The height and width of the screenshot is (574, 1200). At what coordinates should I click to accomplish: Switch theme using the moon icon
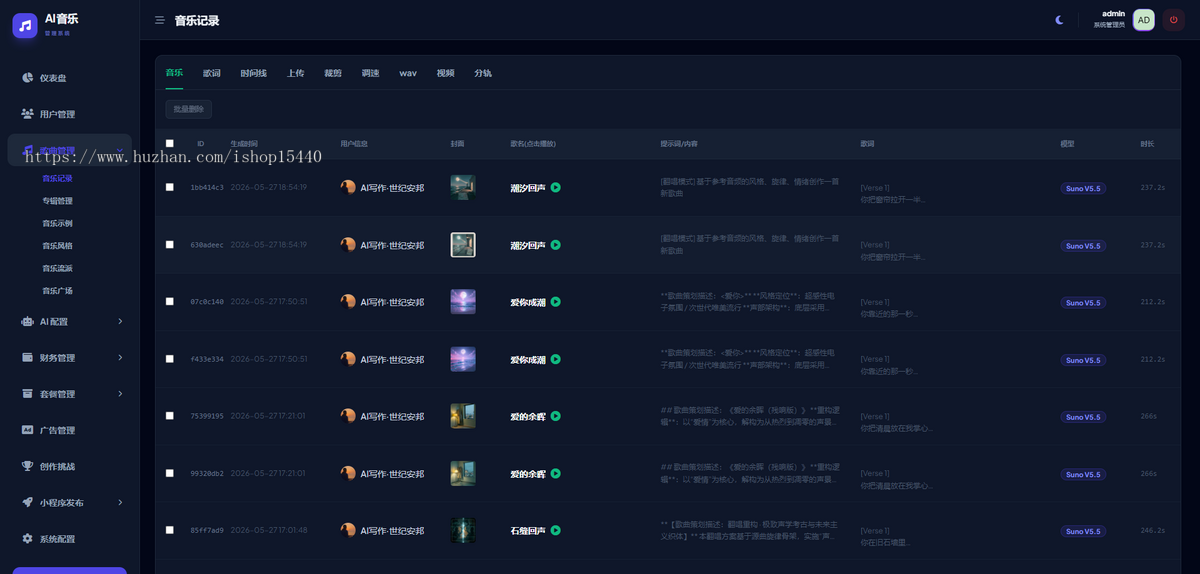(1060, 20)
